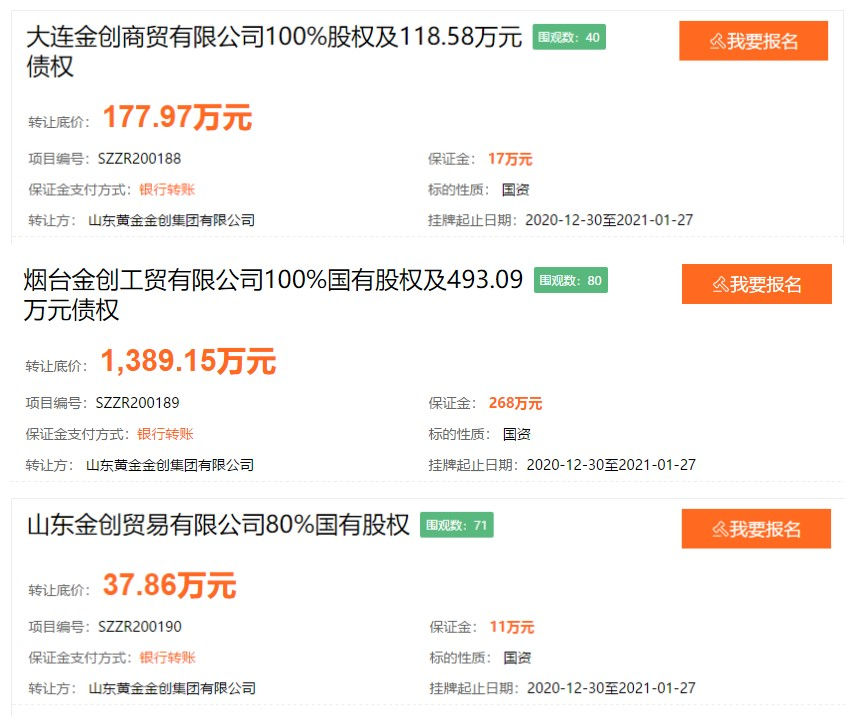The height and width of the screenshot is (727, 855).
Task: Click the 围观数: 40 badge
Action: [x=569, y=38]
